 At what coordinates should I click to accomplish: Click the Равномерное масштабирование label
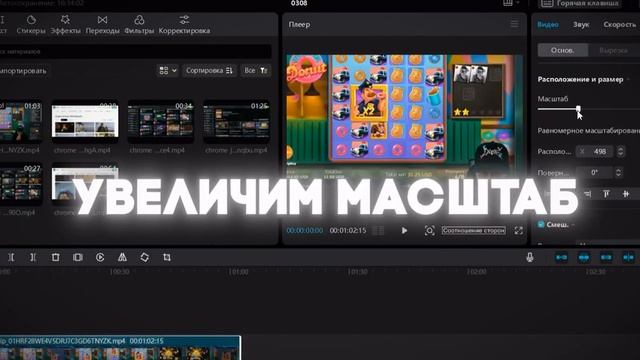coord(589,131)
